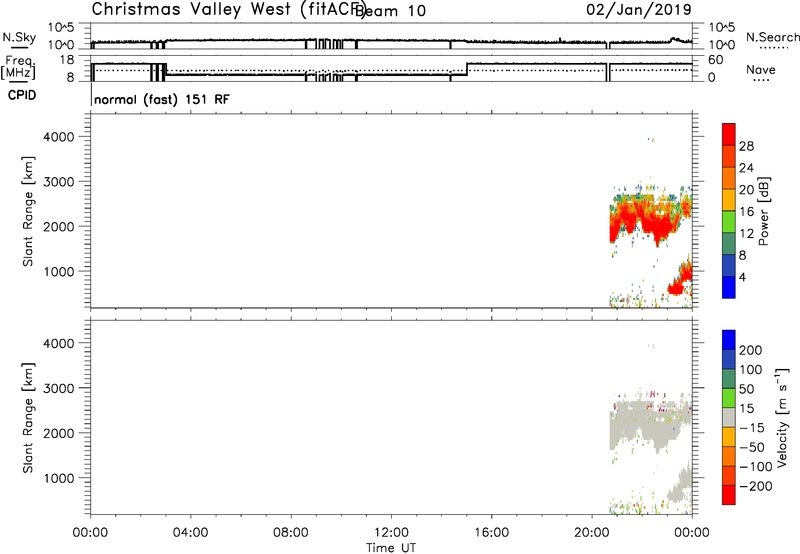Image resolution: width=800 pixels, height=554 pixels.
Task: Click the blue bottom segment of Power color bar
Action: (729, 287)
